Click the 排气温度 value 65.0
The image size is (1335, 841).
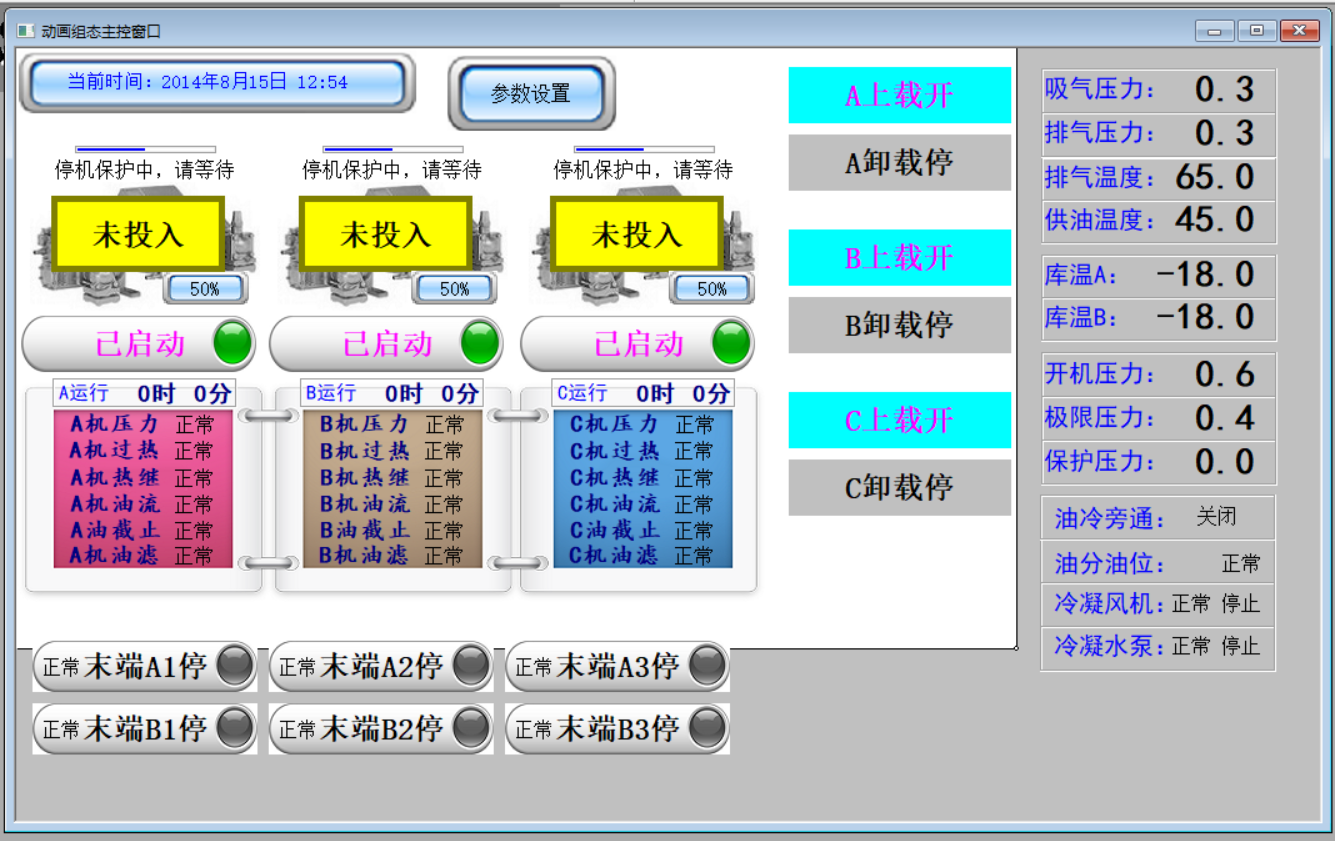pyautogui.click(x=1215, y=177)
